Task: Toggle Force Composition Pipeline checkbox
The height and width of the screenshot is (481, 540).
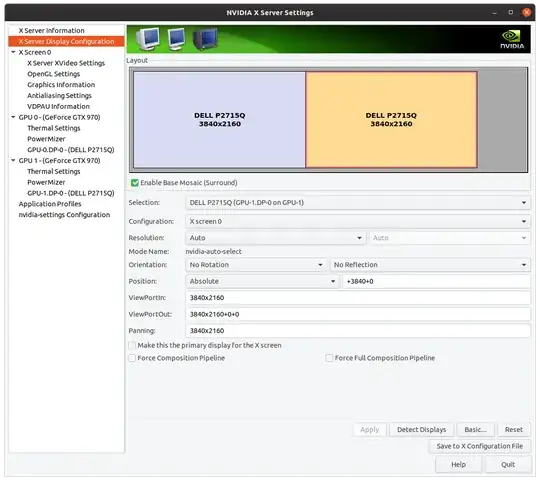Action: click(x=132, y=358)
